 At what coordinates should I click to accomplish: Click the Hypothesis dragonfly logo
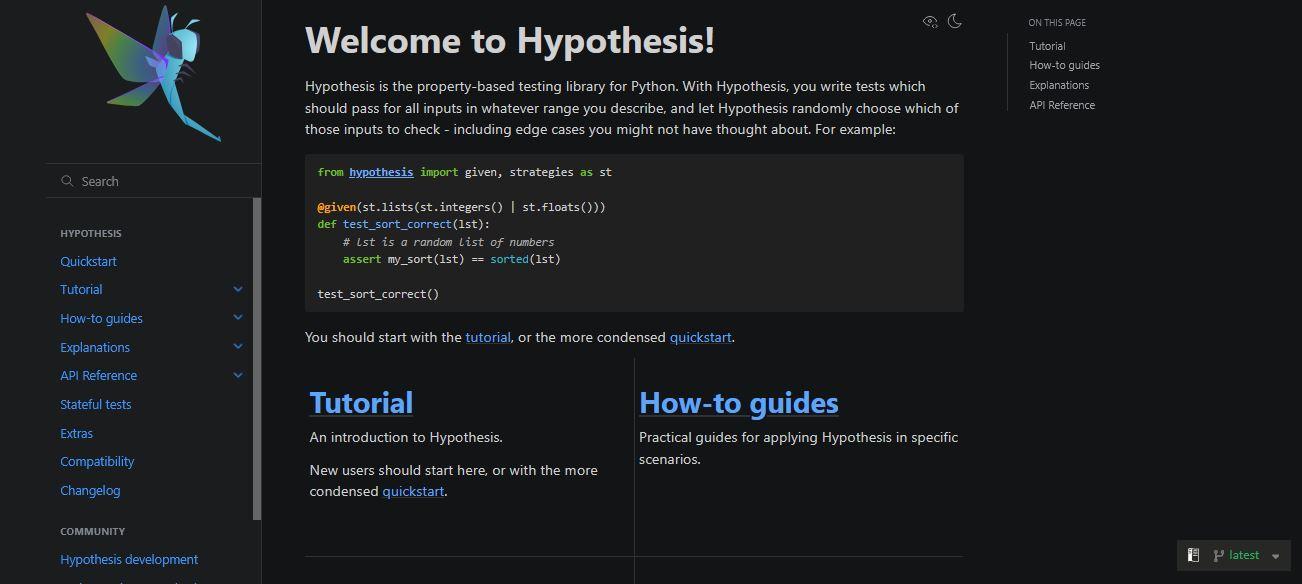[153, 74]
